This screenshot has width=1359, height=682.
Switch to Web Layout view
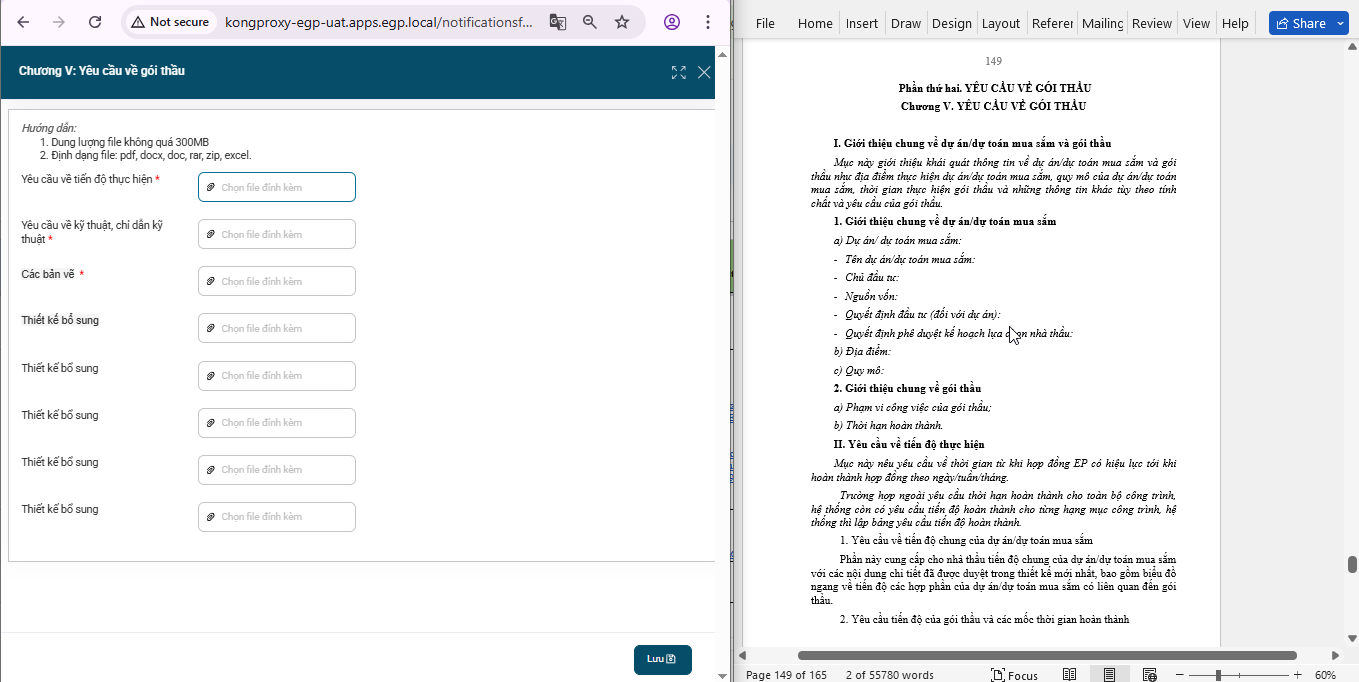click(1150, 675)
